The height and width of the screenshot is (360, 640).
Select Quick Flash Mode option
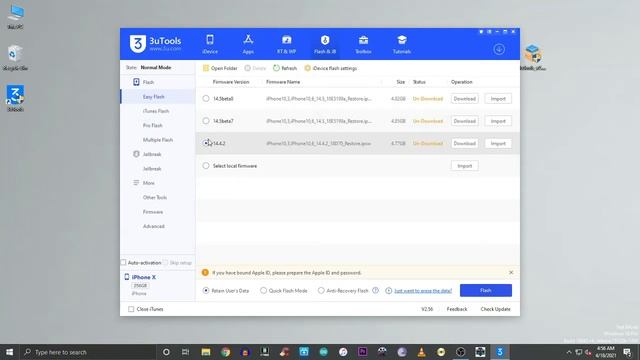(x=263, y=290)
